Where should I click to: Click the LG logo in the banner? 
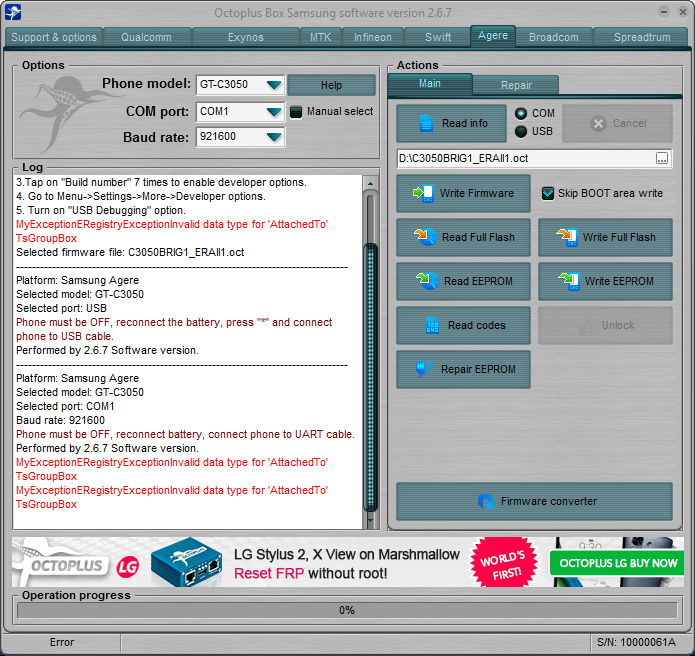128,566
